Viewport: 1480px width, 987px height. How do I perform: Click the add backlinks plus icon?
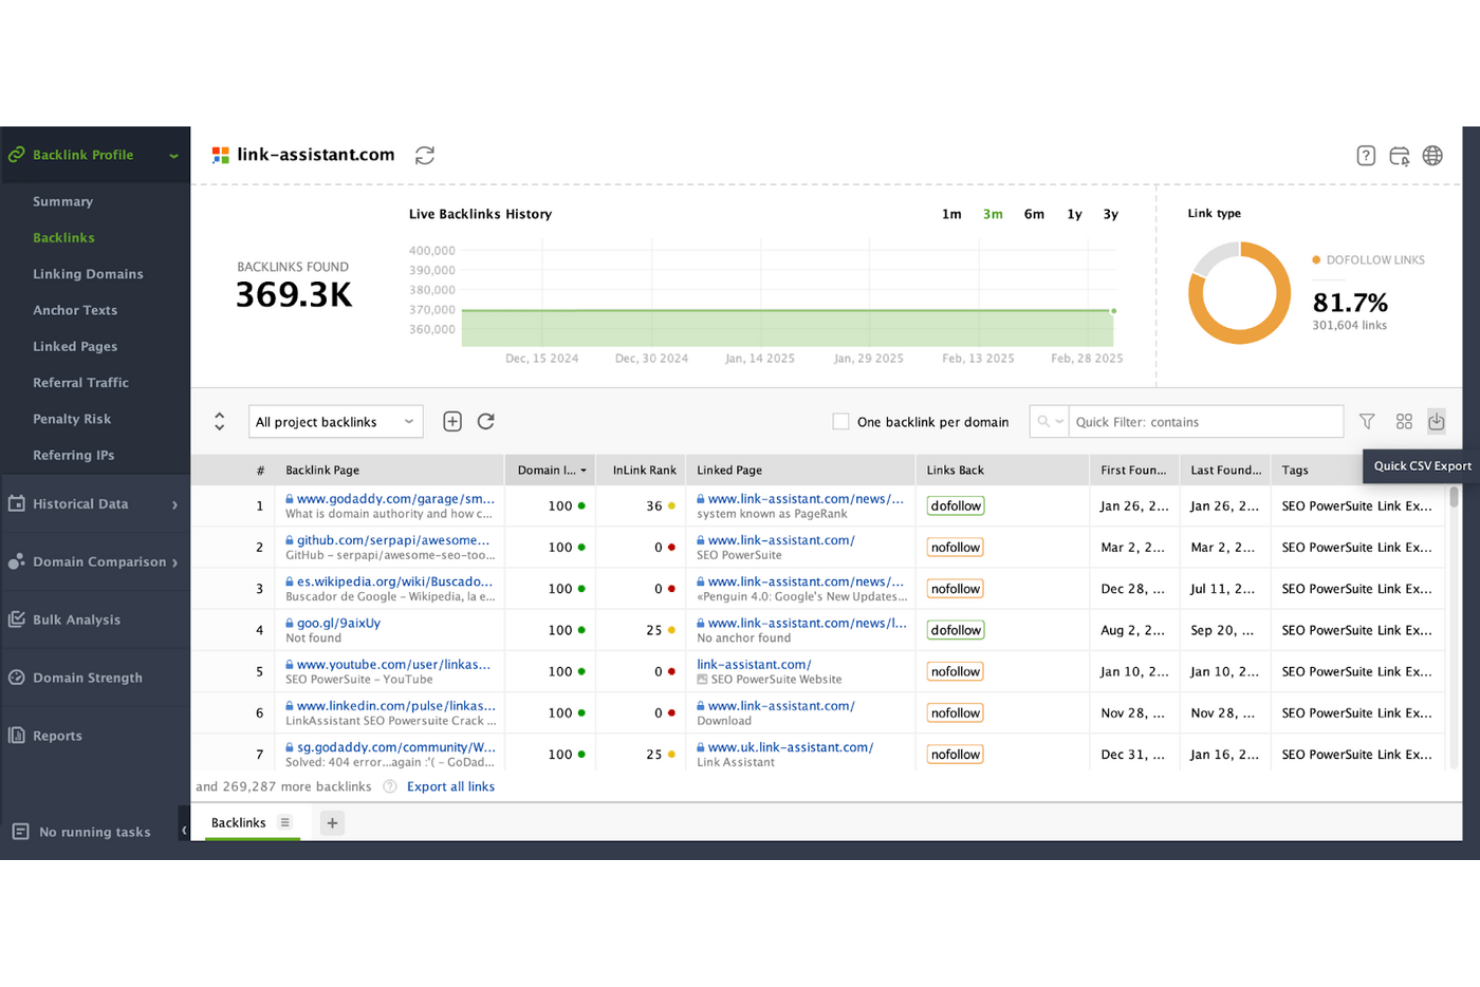[452, 421]
